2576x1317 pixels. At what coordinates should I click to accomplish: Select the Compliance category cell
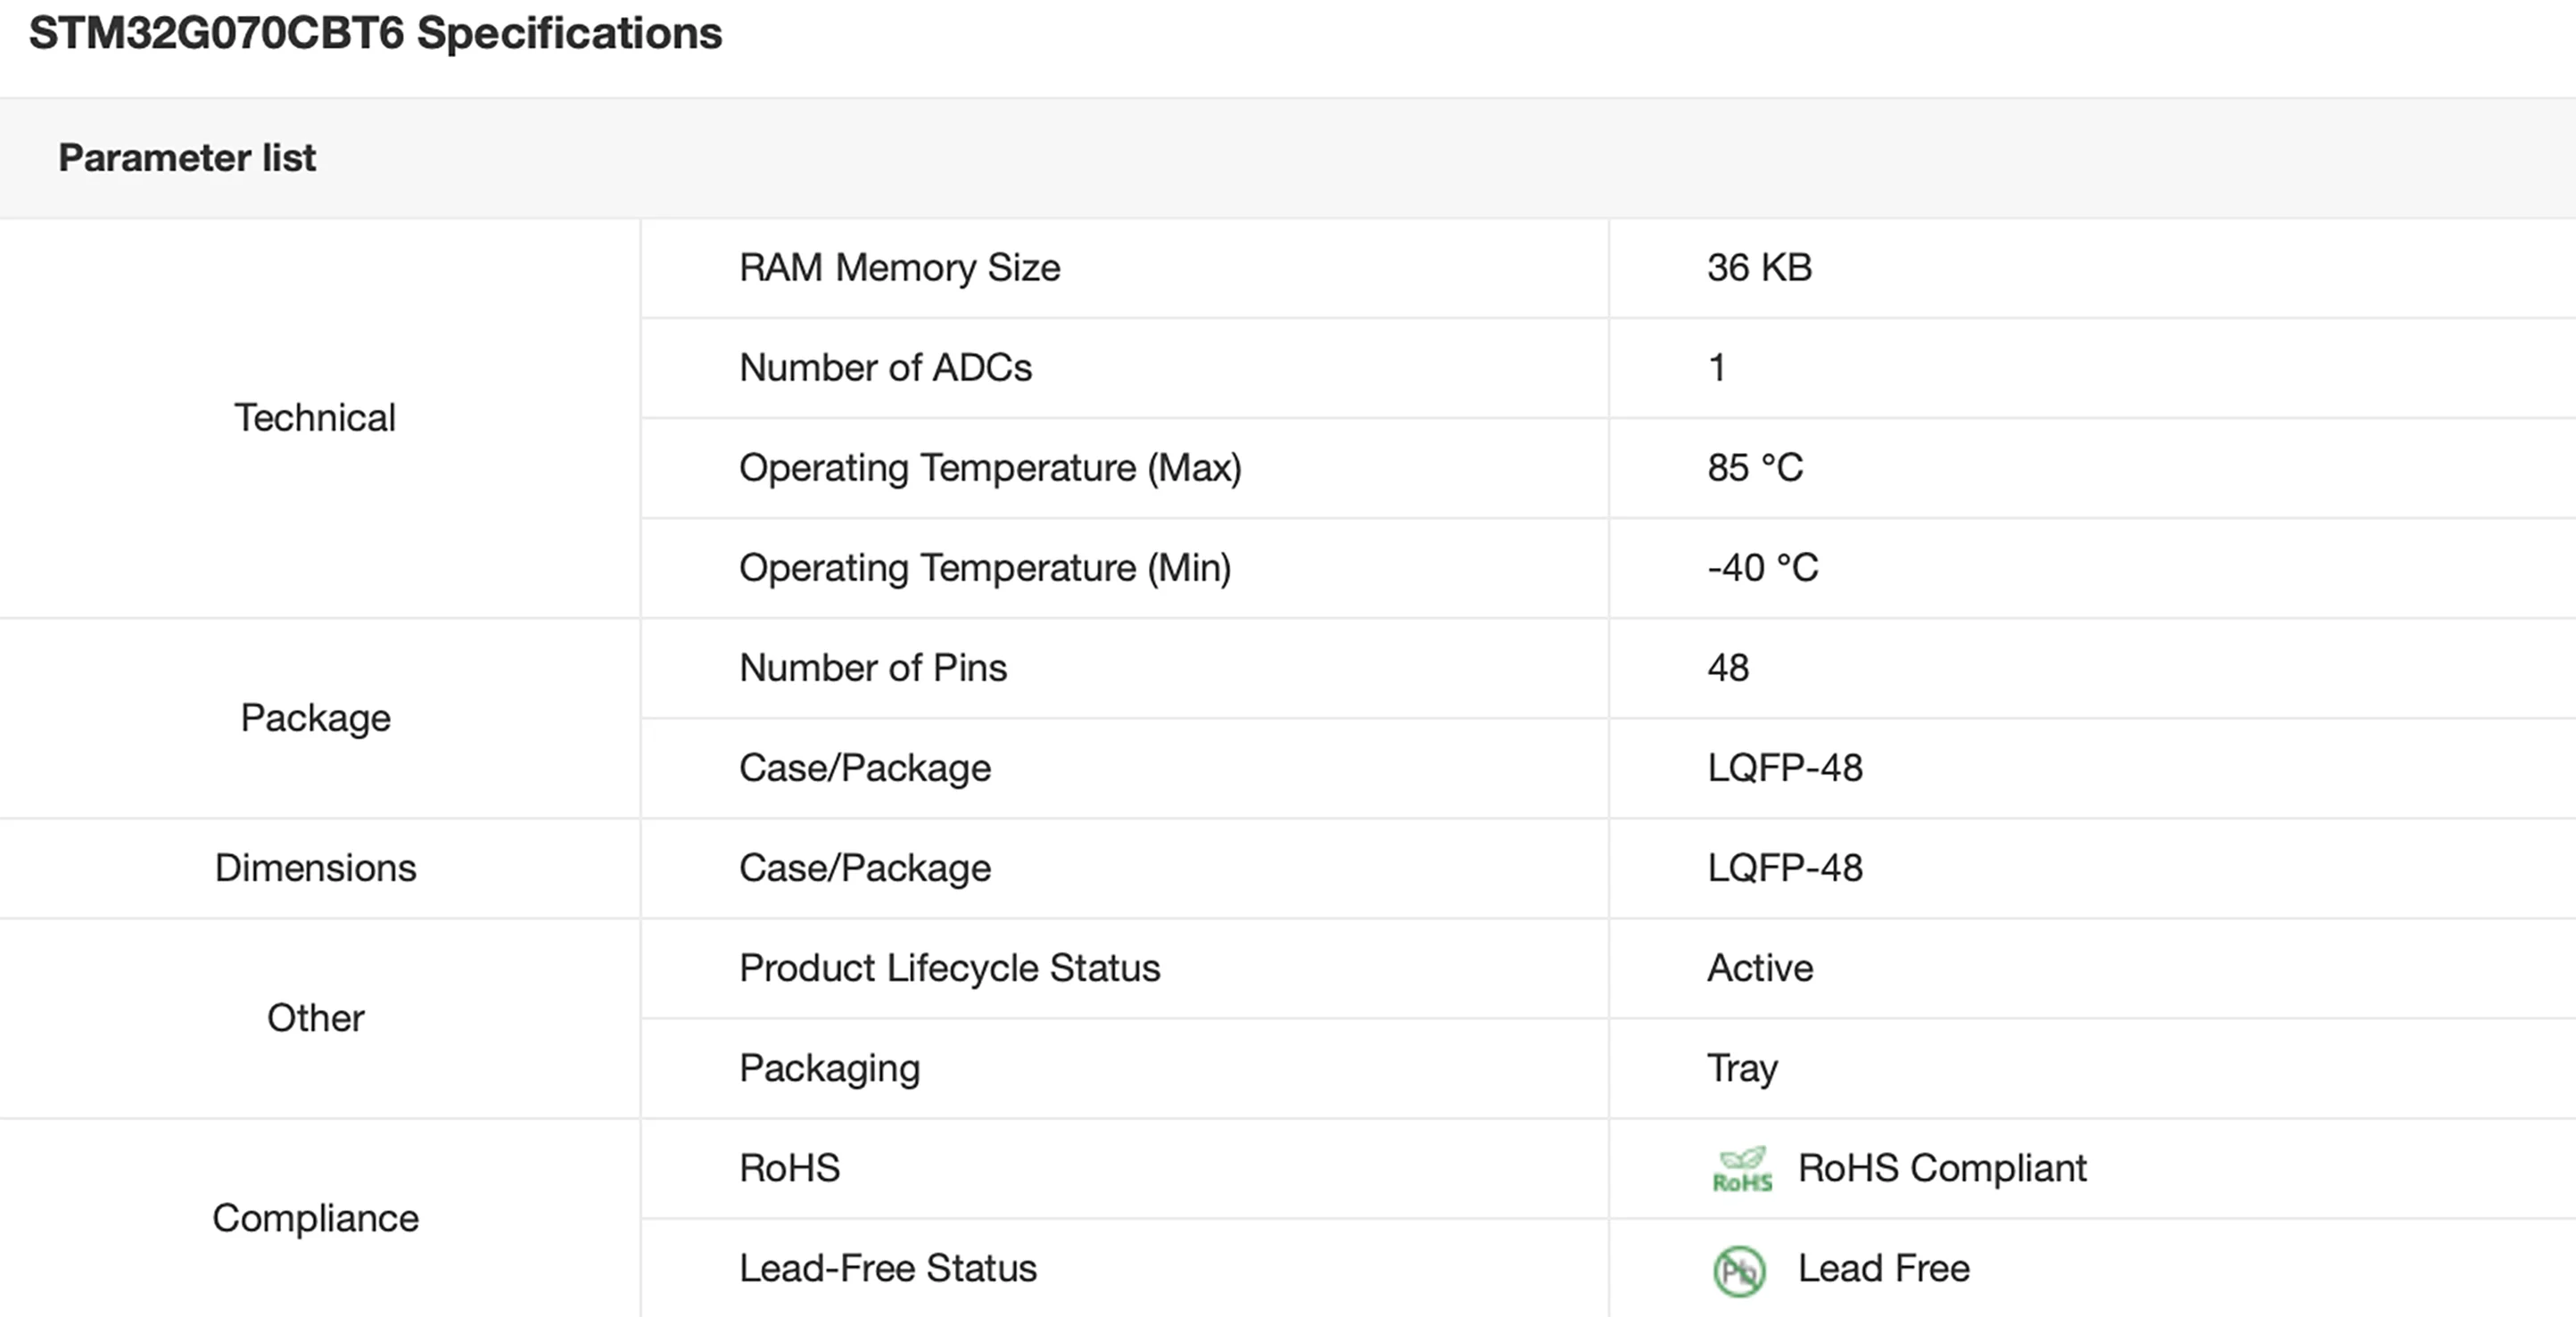315,1218
